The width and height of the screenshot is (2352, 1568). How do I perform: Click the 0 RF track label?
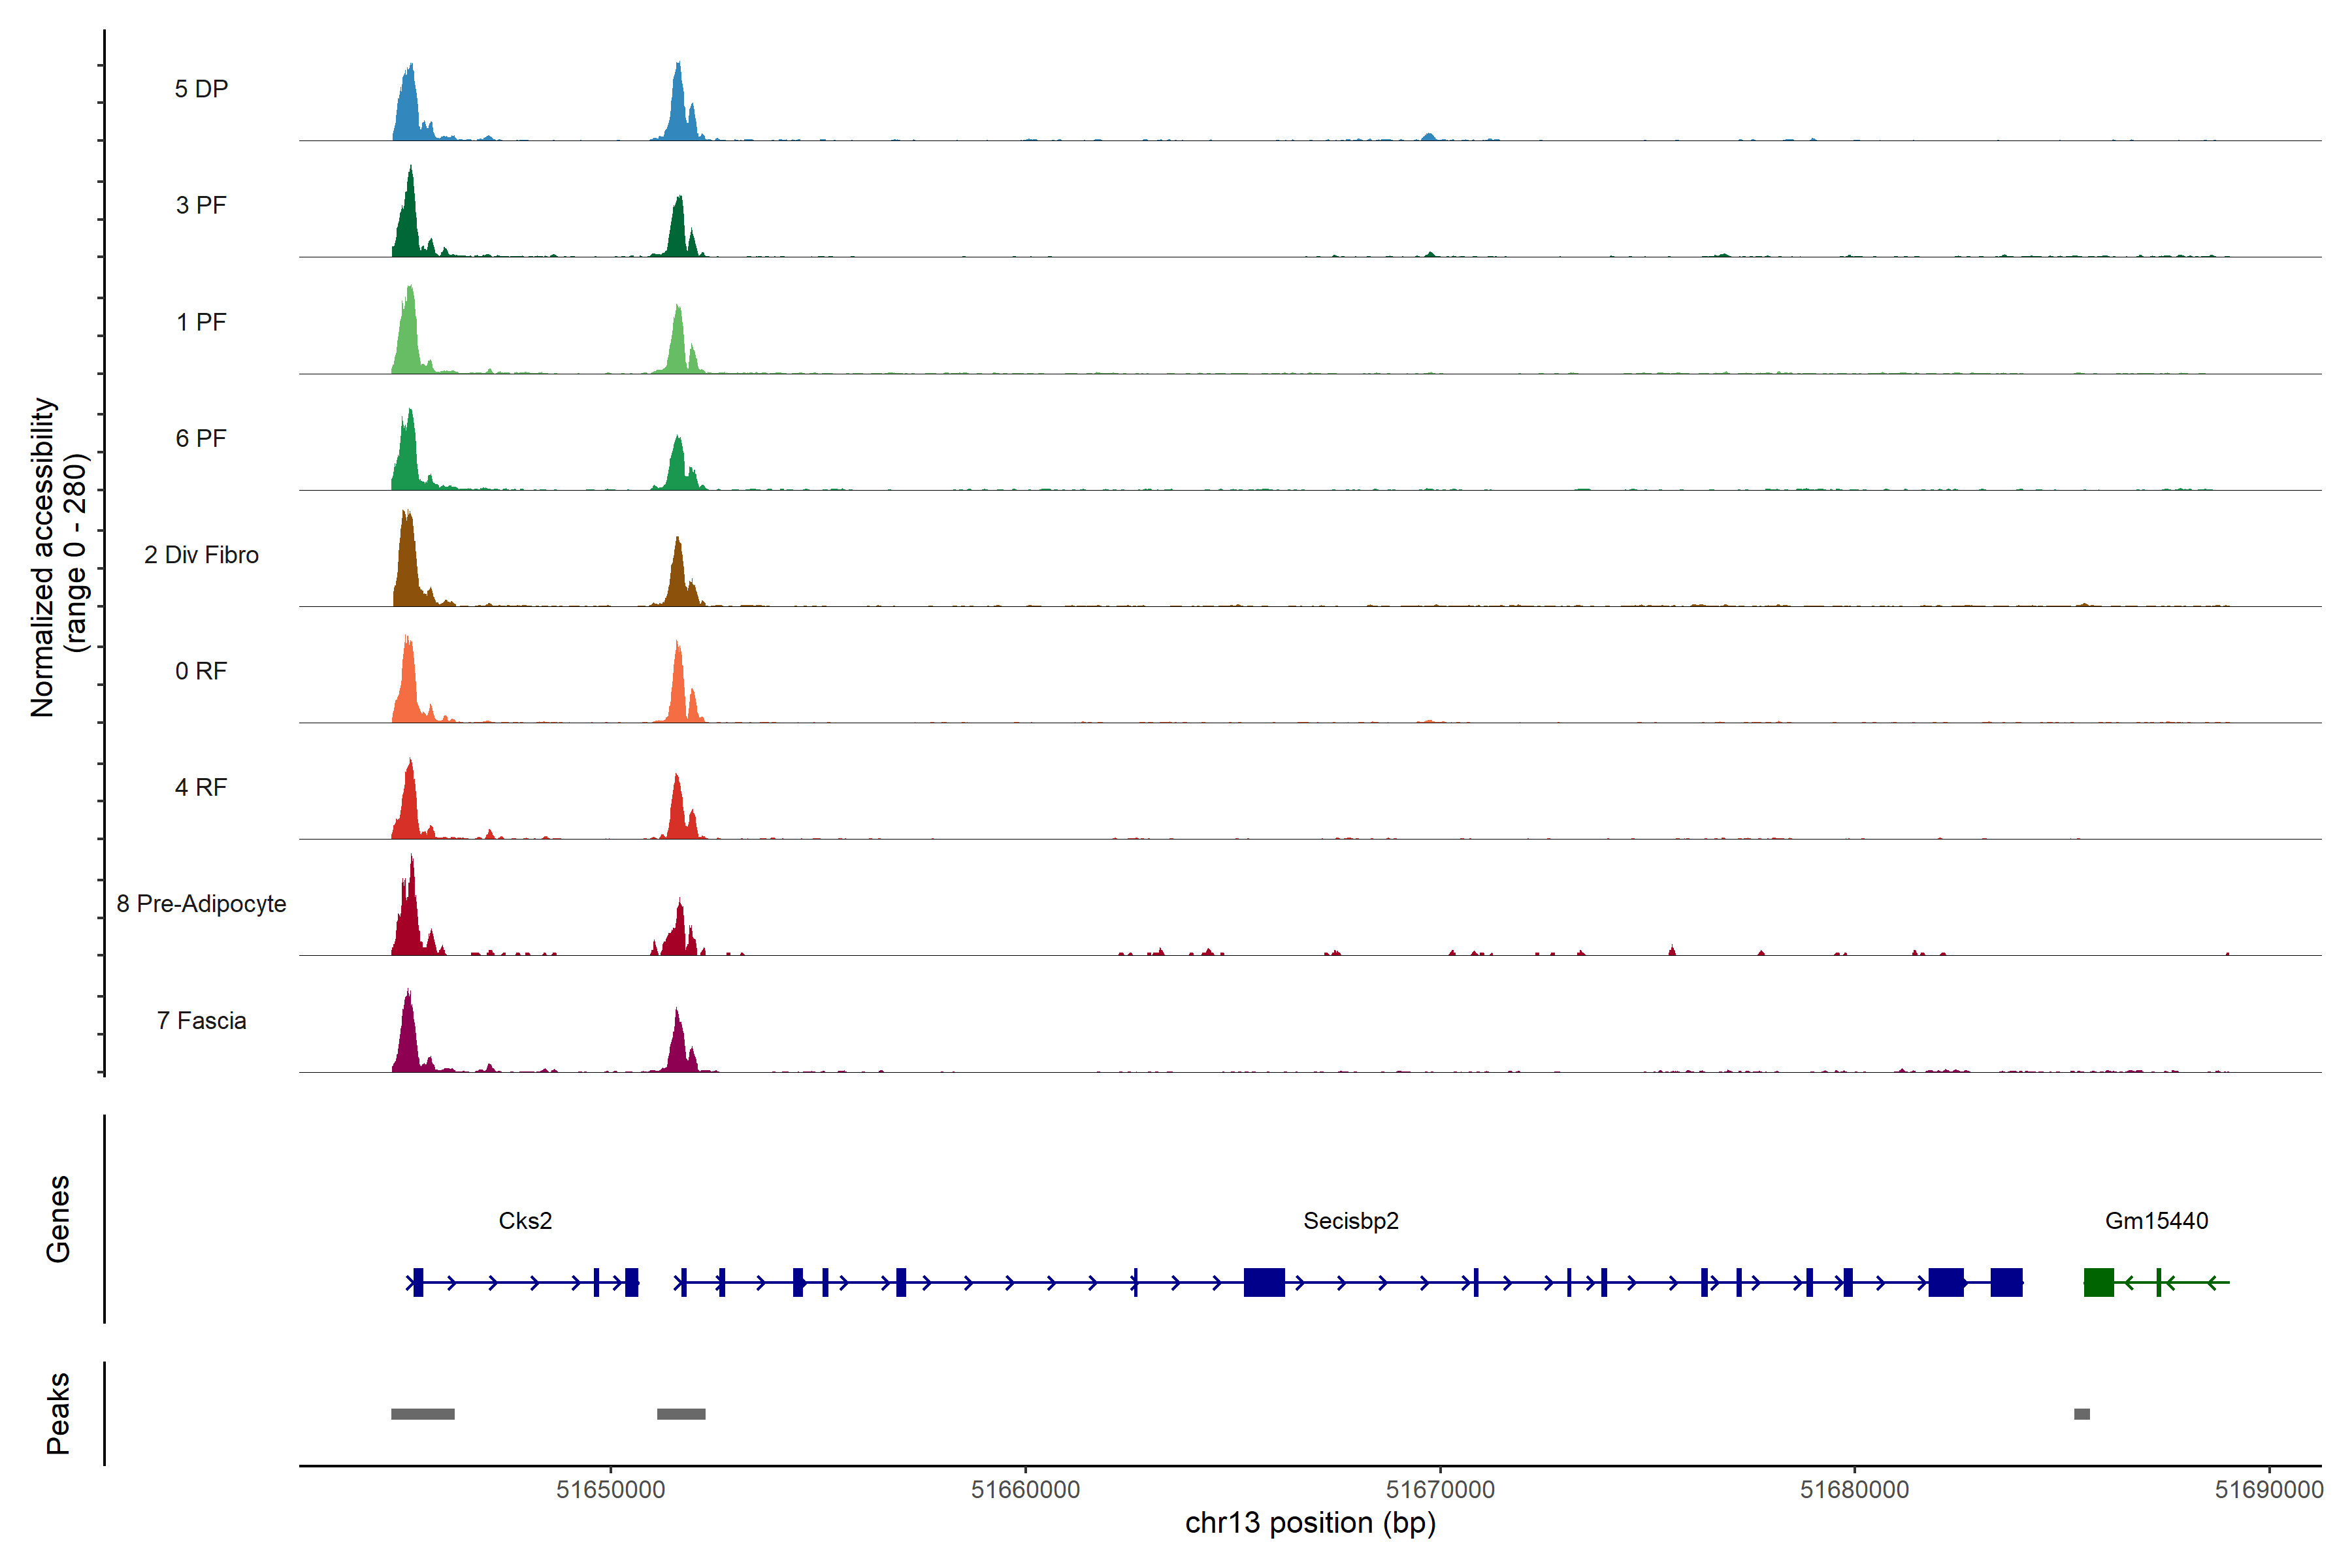point(201,671)
